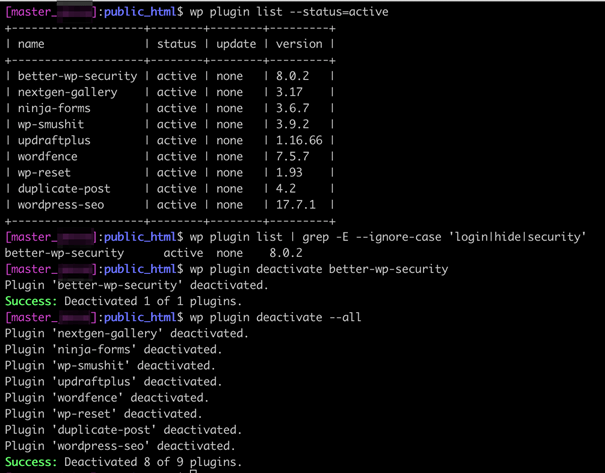This screenshot has height=473, width=605.
Task: Click 'public_html' in the prompt before grep command
Action: click(140, 237)
